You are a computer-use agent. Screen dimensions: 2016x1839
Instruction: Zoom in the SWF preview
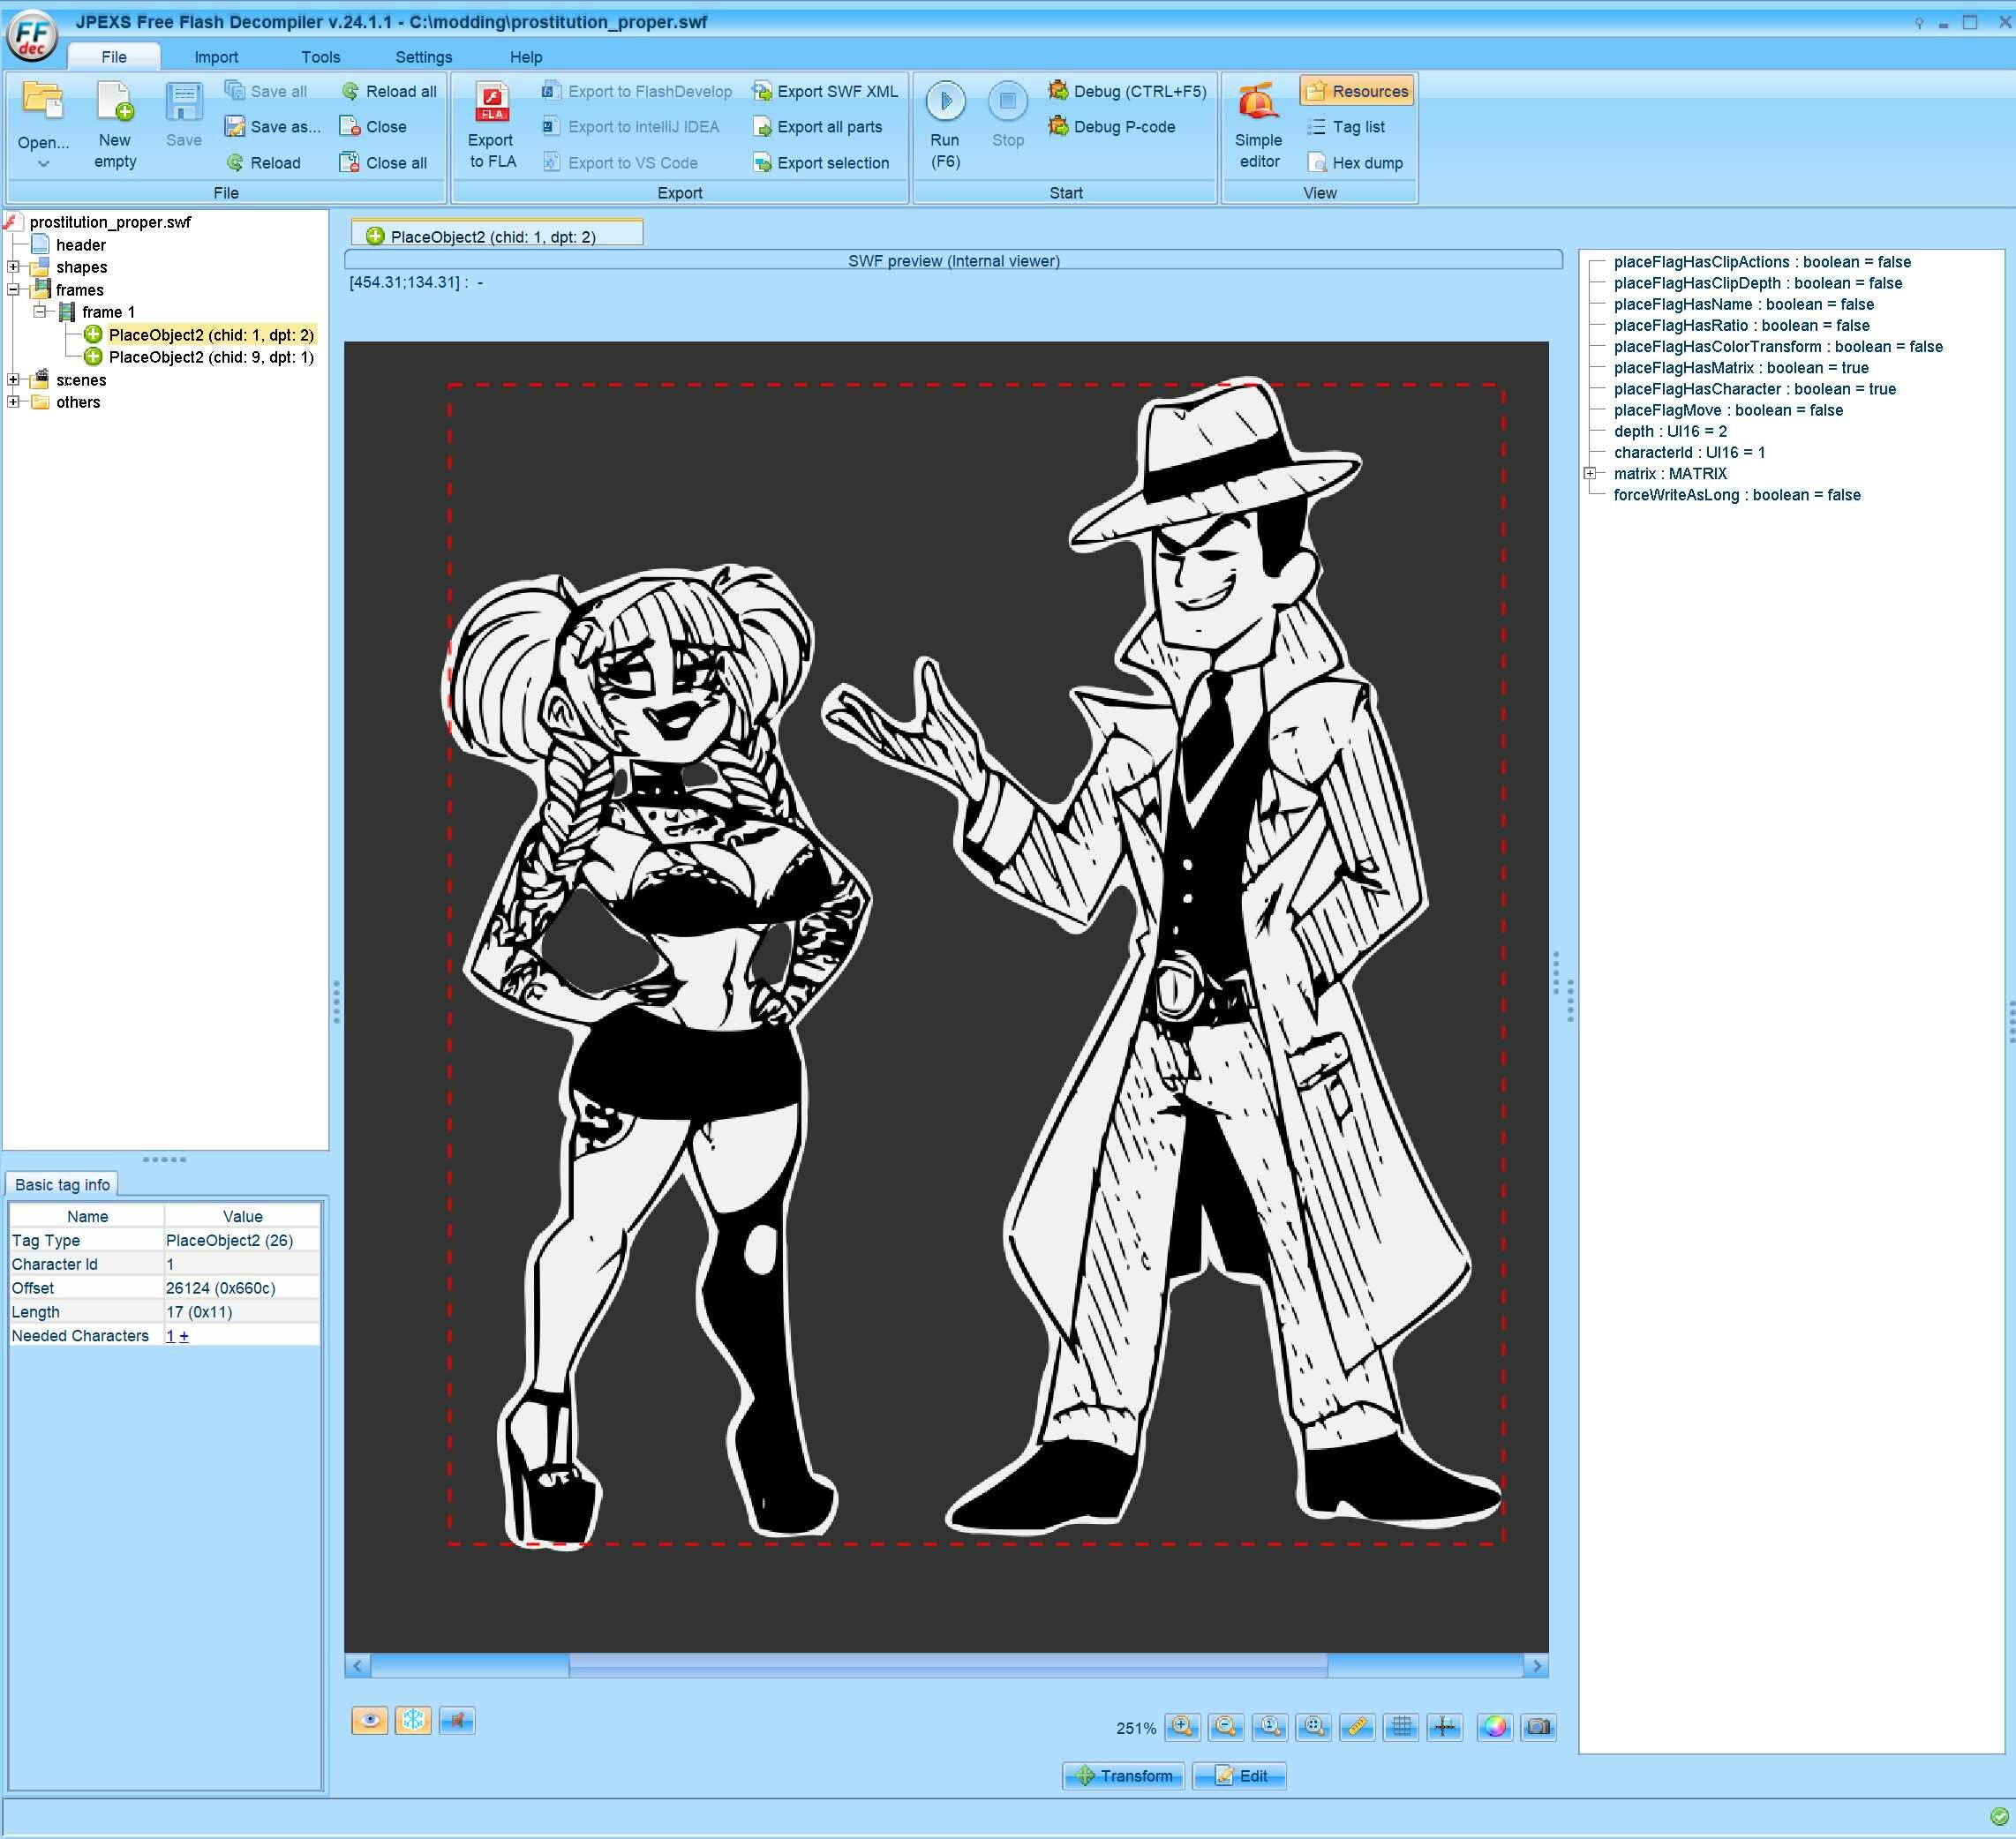(x=1182, y=1726)
